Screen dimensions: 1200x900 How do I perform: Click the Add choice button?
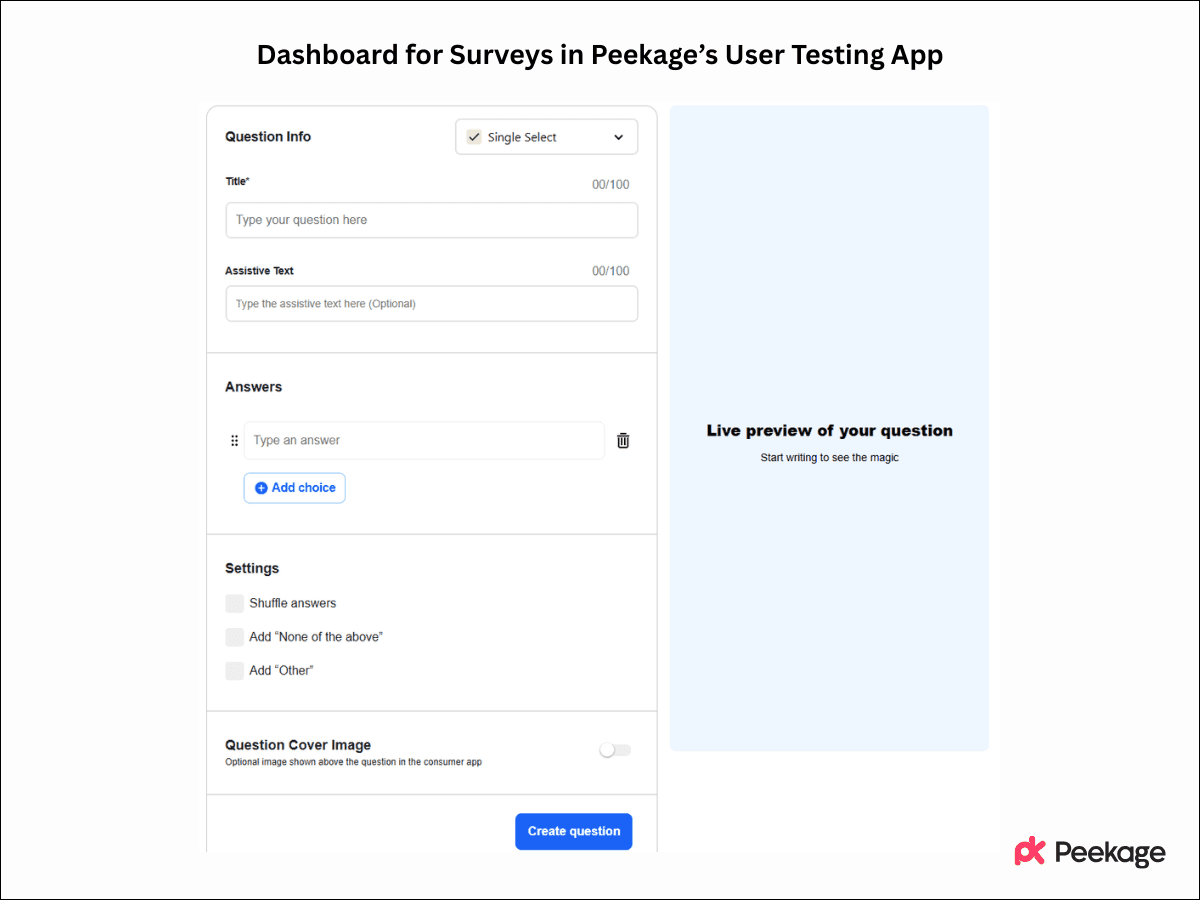coord(294,487)
